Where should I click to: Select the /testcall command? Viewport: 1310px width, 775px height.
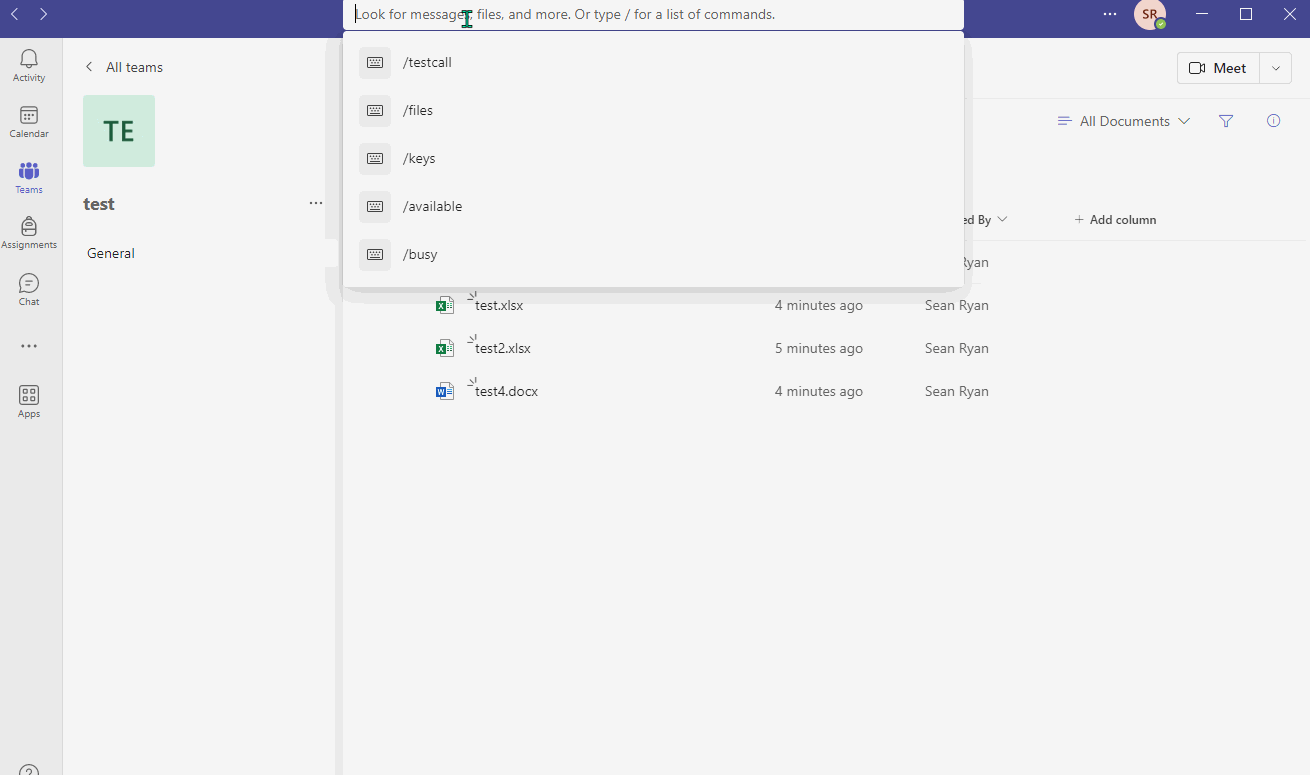pos(653,62)
